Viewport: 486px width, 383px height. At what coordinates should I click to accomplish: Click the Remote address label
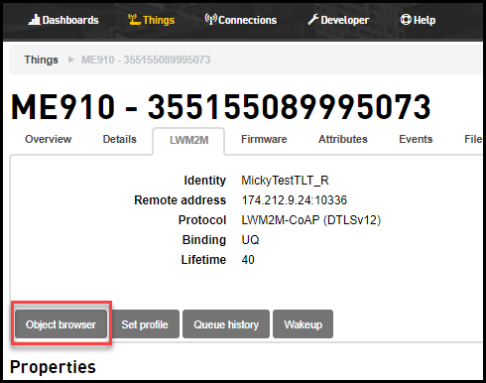[180, 200]
